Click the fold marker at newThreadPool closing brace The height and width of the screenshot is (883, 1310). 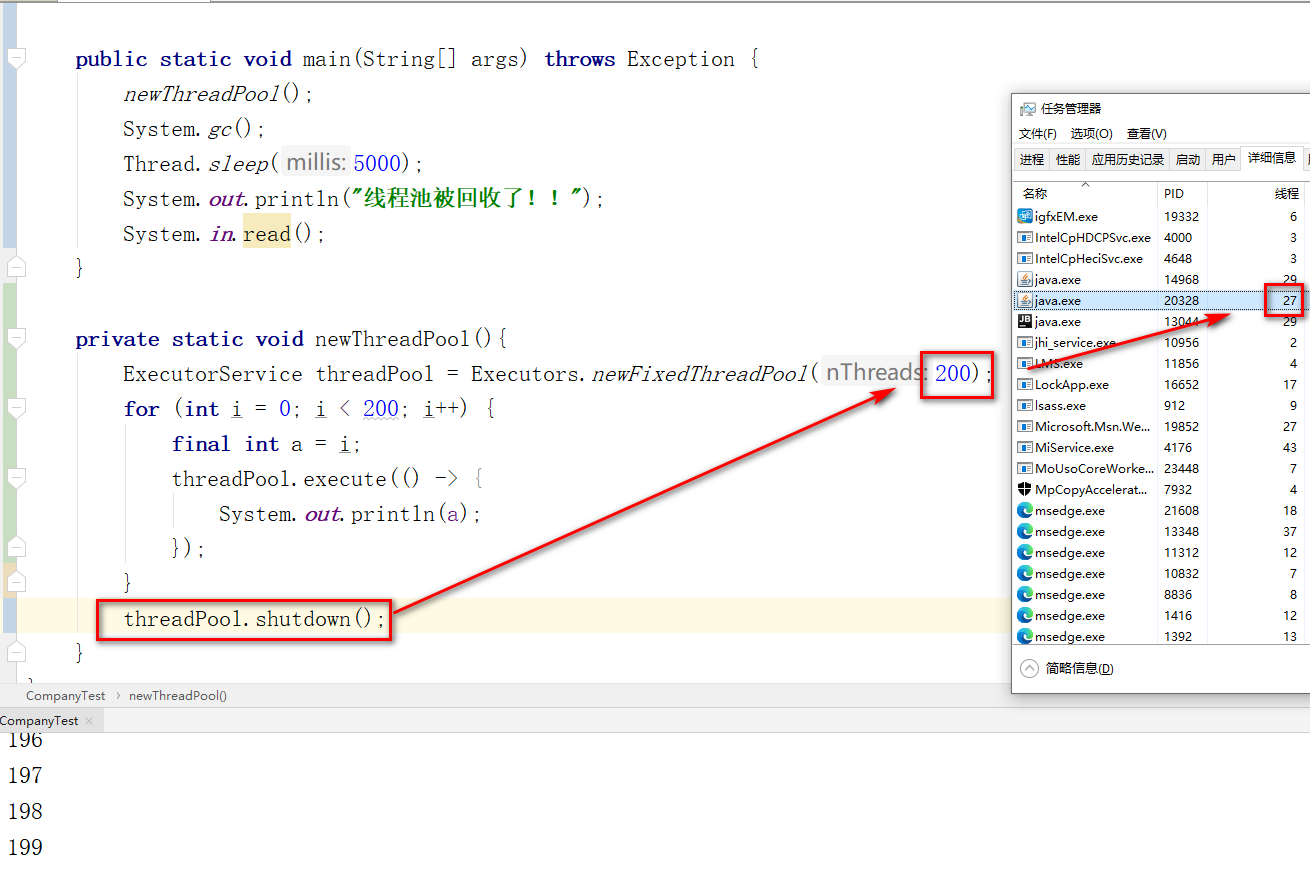tap(16, 652)
